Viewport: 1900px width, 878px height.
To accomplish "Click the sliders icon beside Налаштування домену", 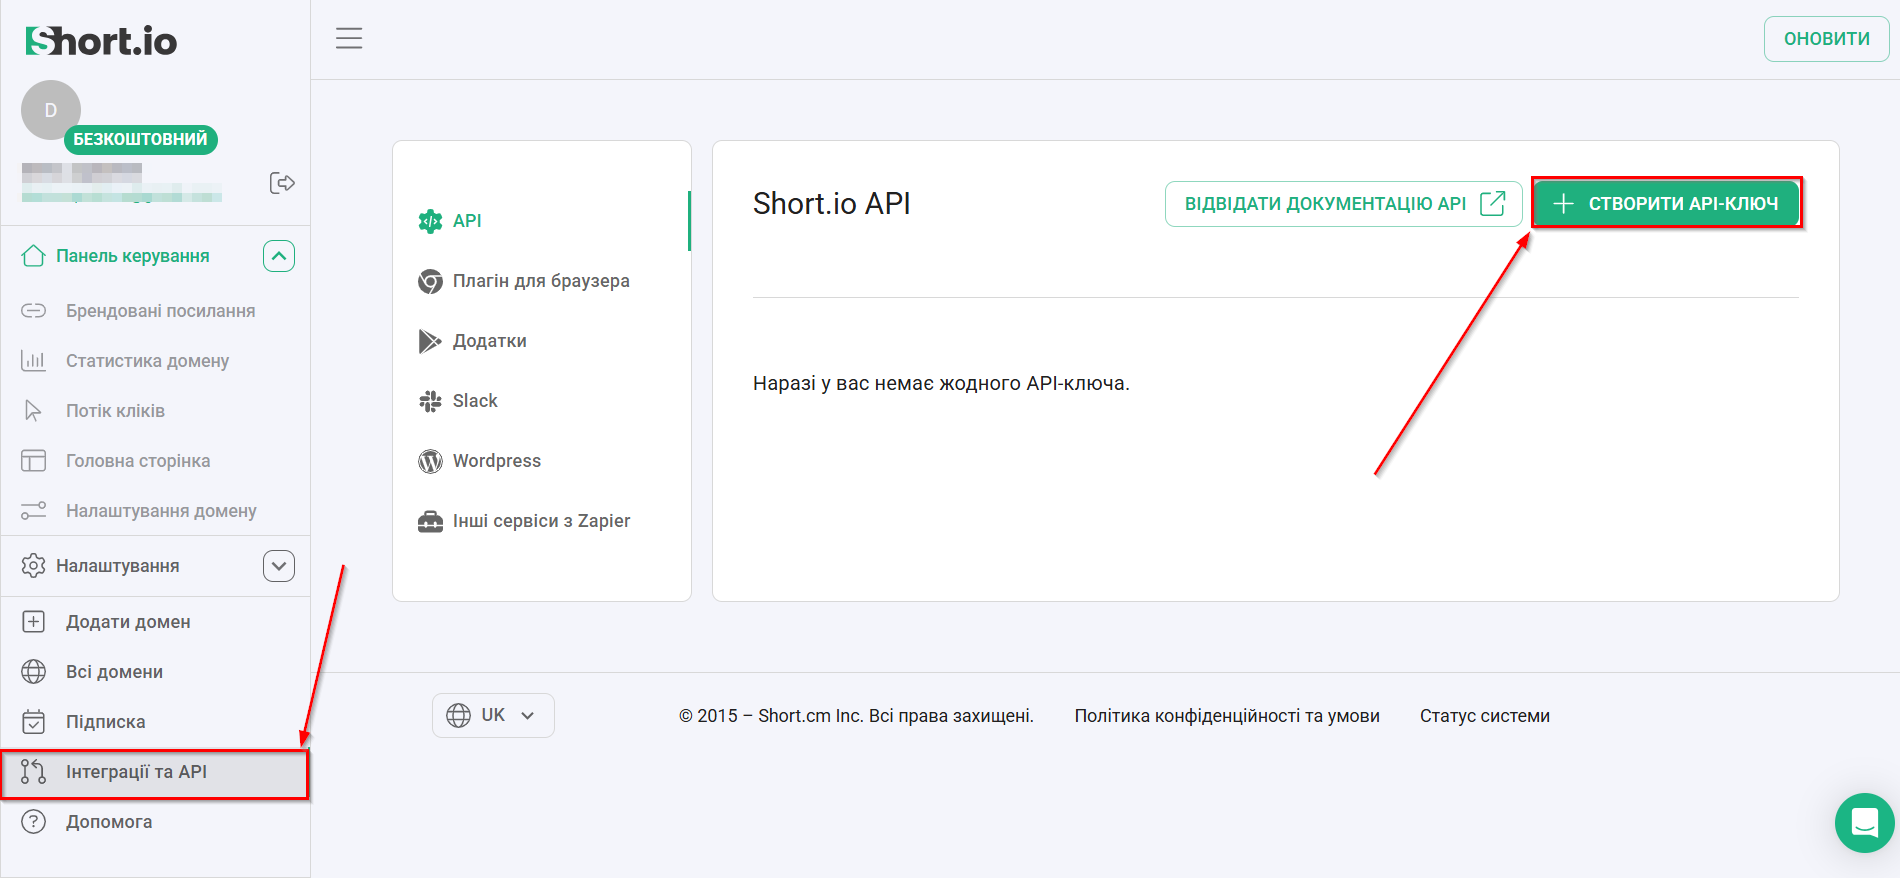I will click(x=34, y=511).
